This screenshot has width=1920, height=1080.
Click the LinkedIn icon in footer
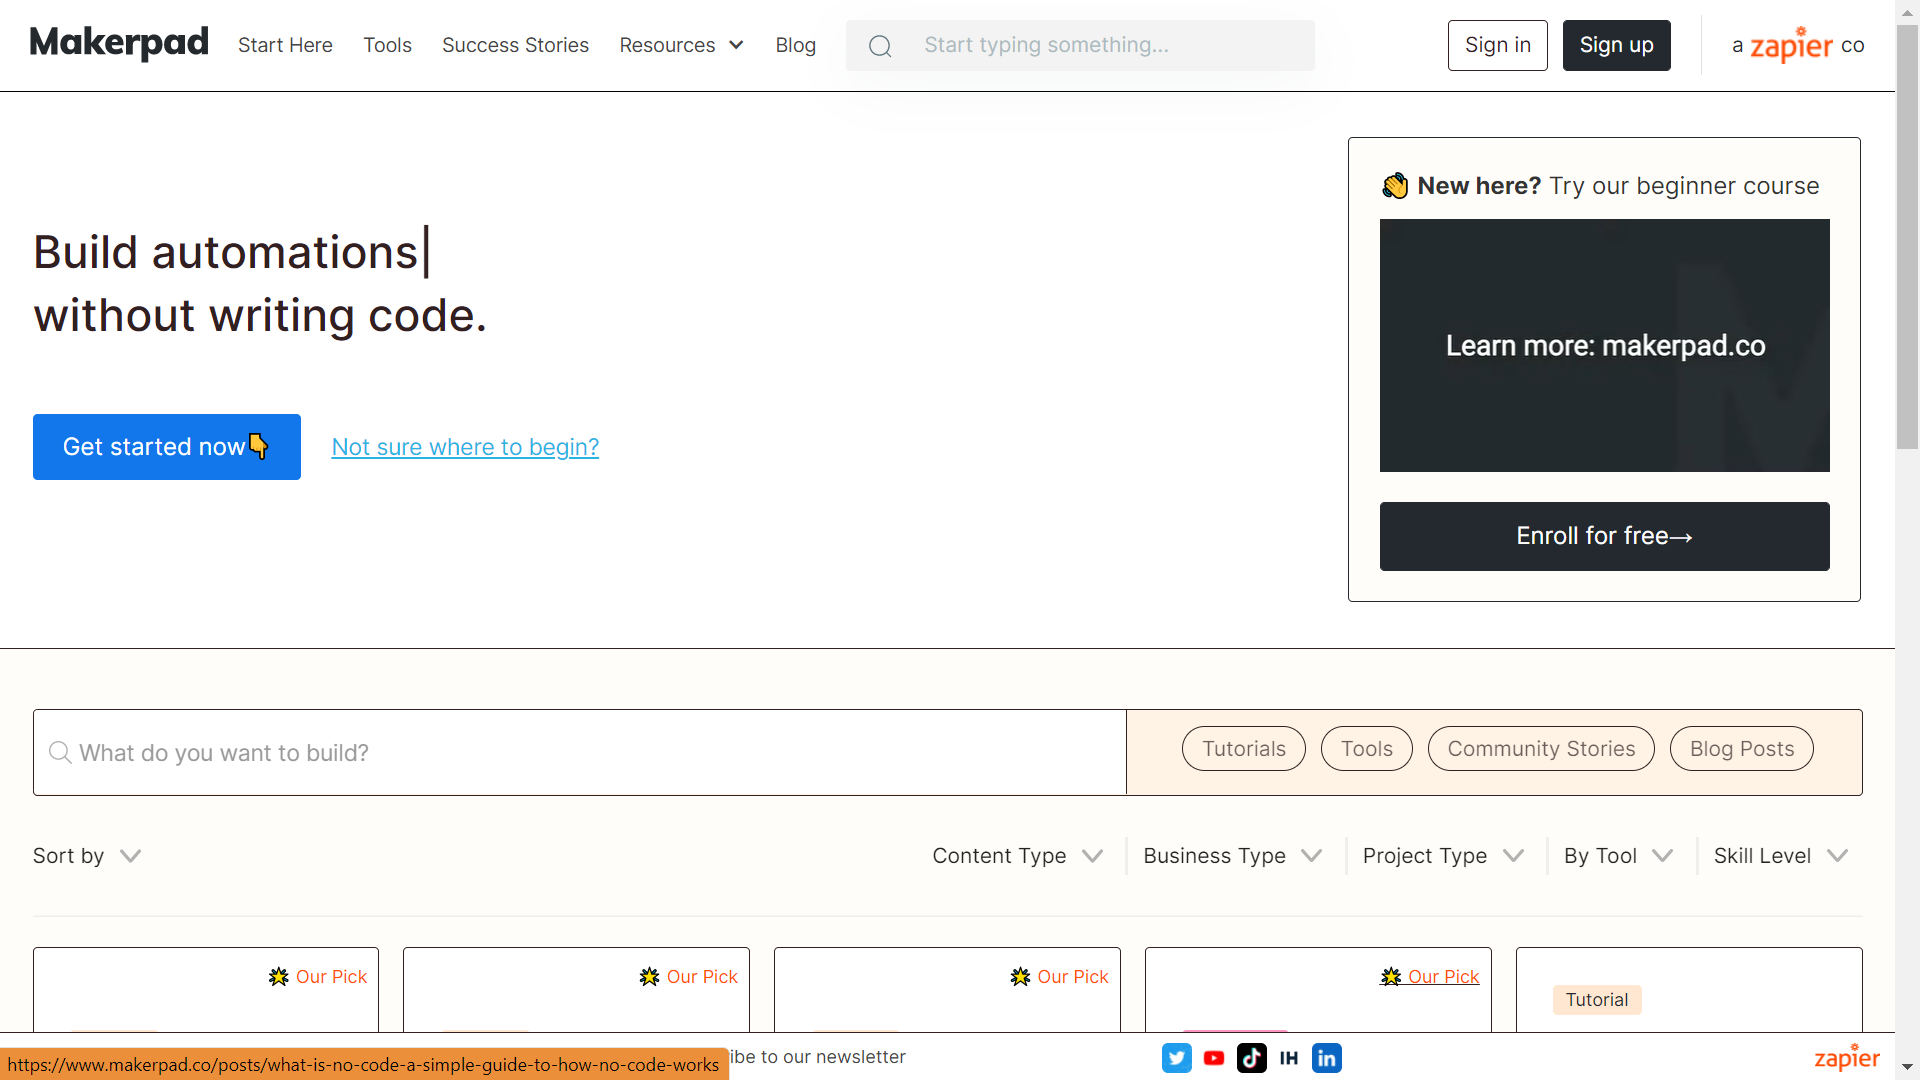[1327, 1056]
